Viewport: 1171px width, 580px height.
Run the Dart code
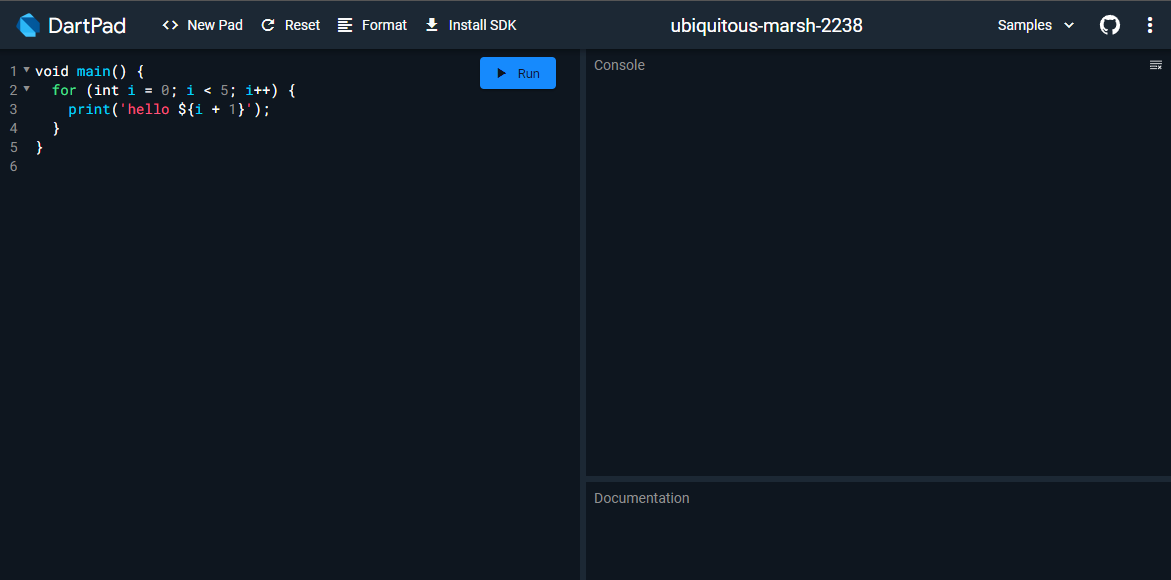coord(518,73)
